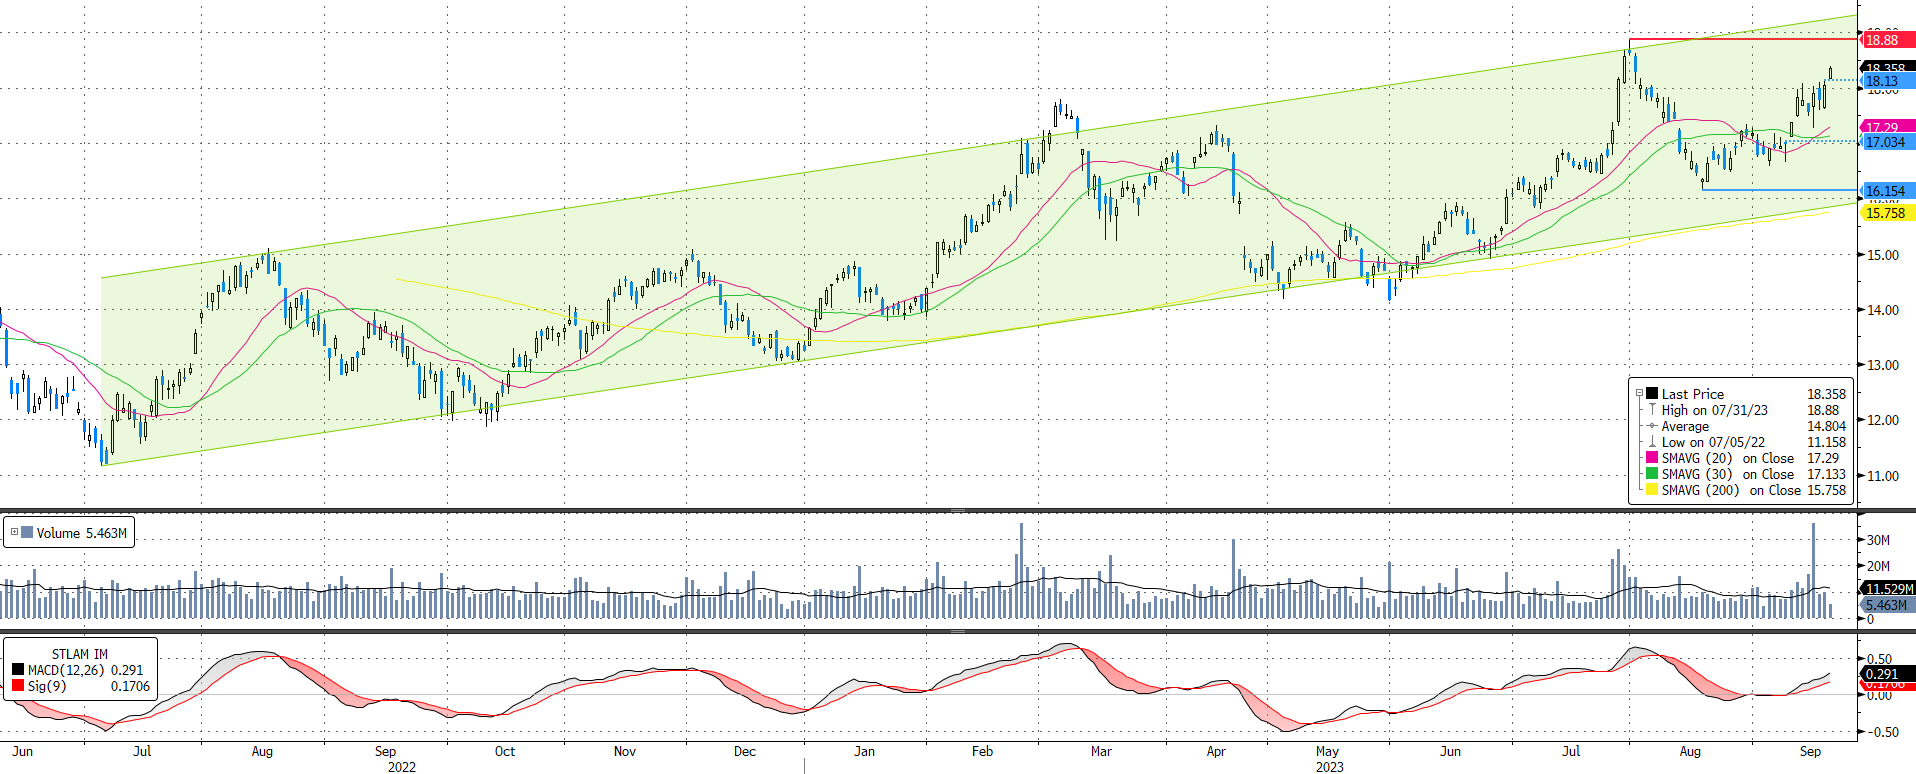
Task: Click the 11.00 price axis label
Action: [1883, 476]
